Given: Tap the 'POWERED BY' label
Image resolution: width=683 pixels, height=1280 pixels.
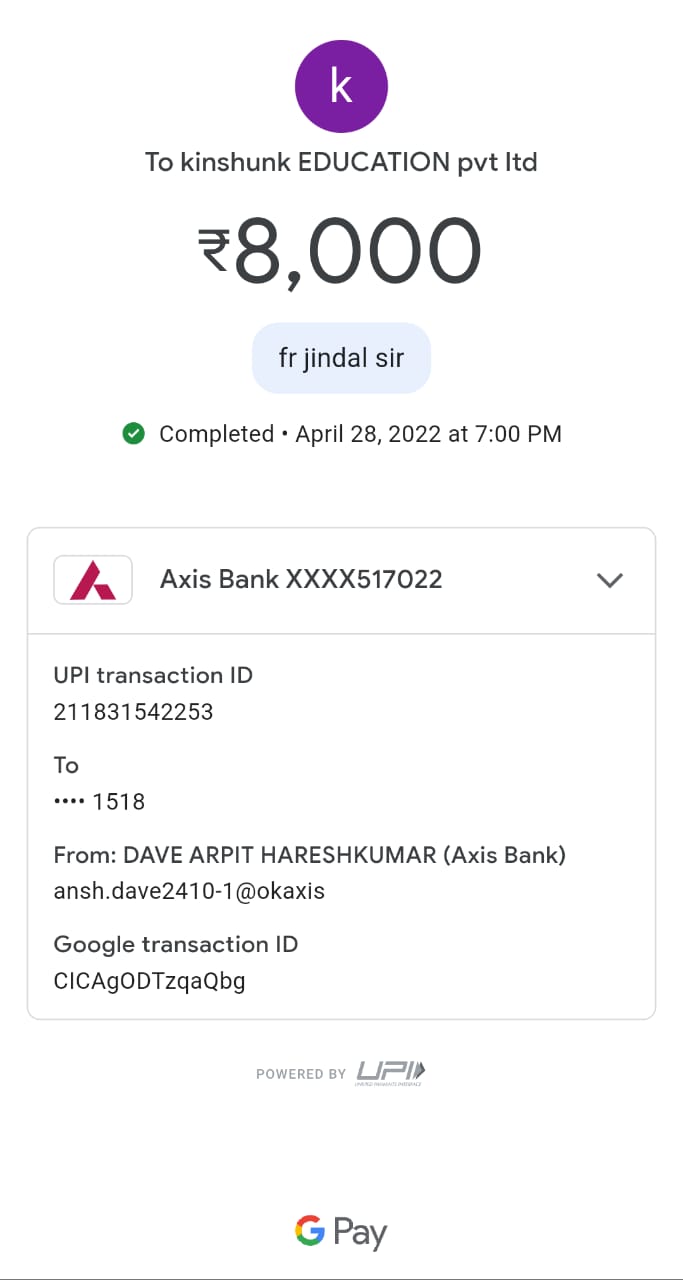Looking at the screenshot, I should coord(301,1074).
